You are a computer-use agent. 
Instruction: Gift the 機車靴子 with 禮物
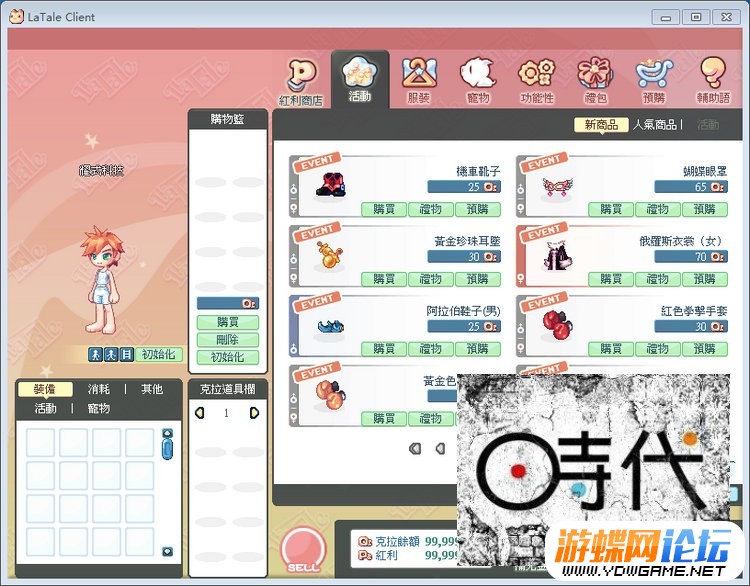[430, 209]
